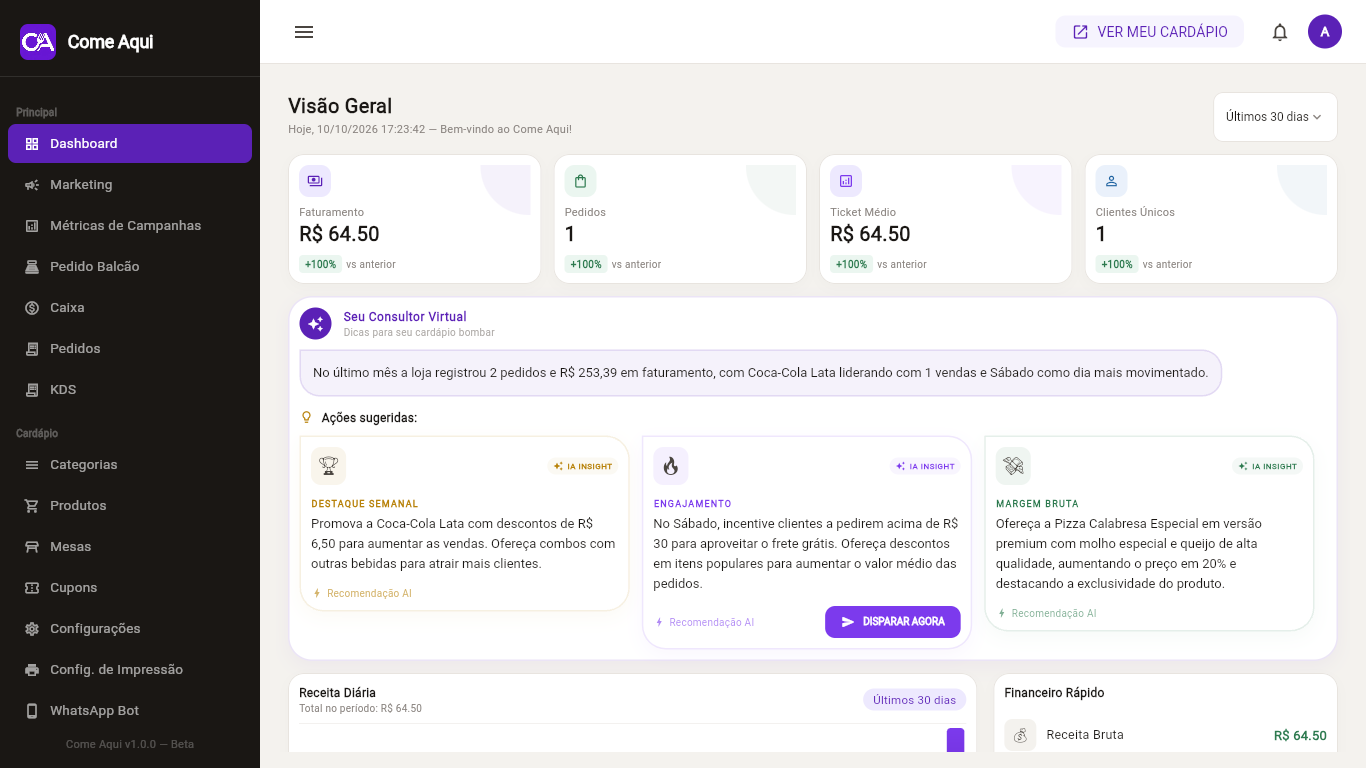Image resolution: width=1366 pixels, height=768 pixels.
Task: Open Pedidos in sidebar
Action: pos(130,348)
